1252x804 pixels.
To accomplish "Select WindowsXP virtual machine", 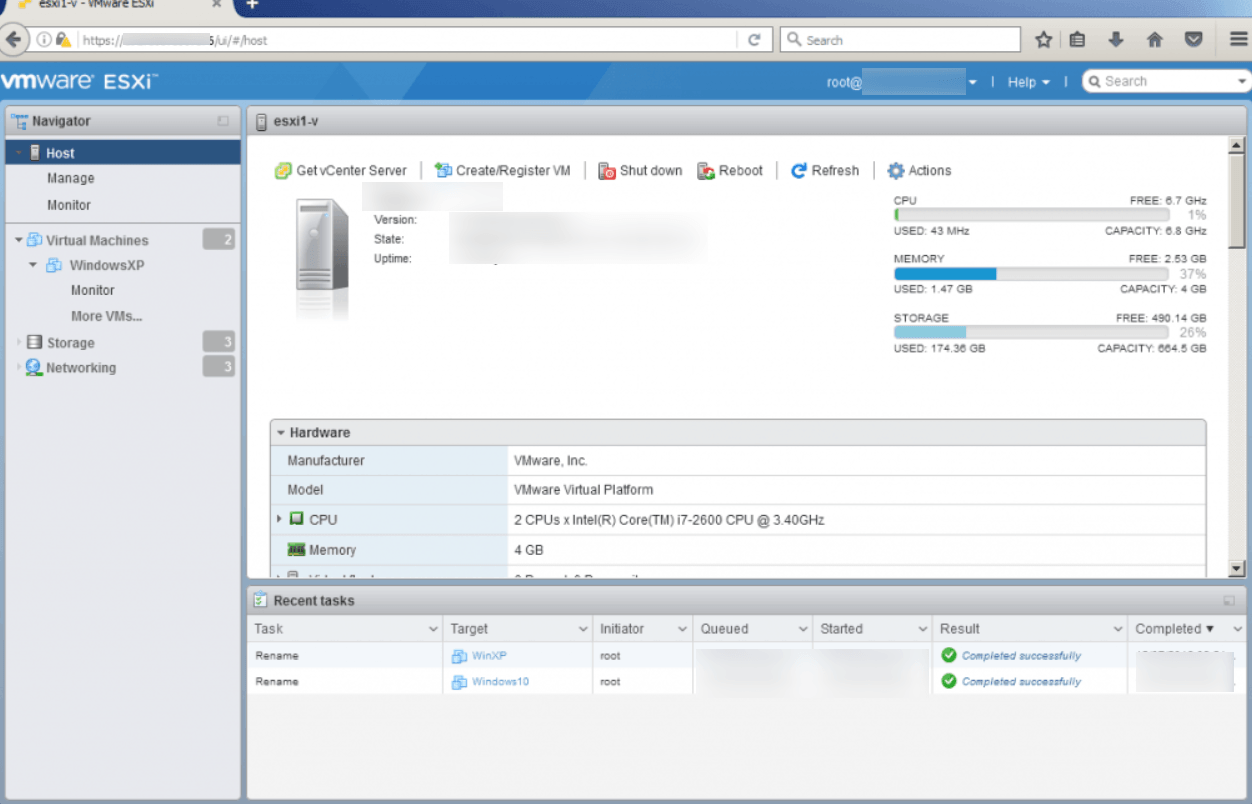I will coord(106,266).
